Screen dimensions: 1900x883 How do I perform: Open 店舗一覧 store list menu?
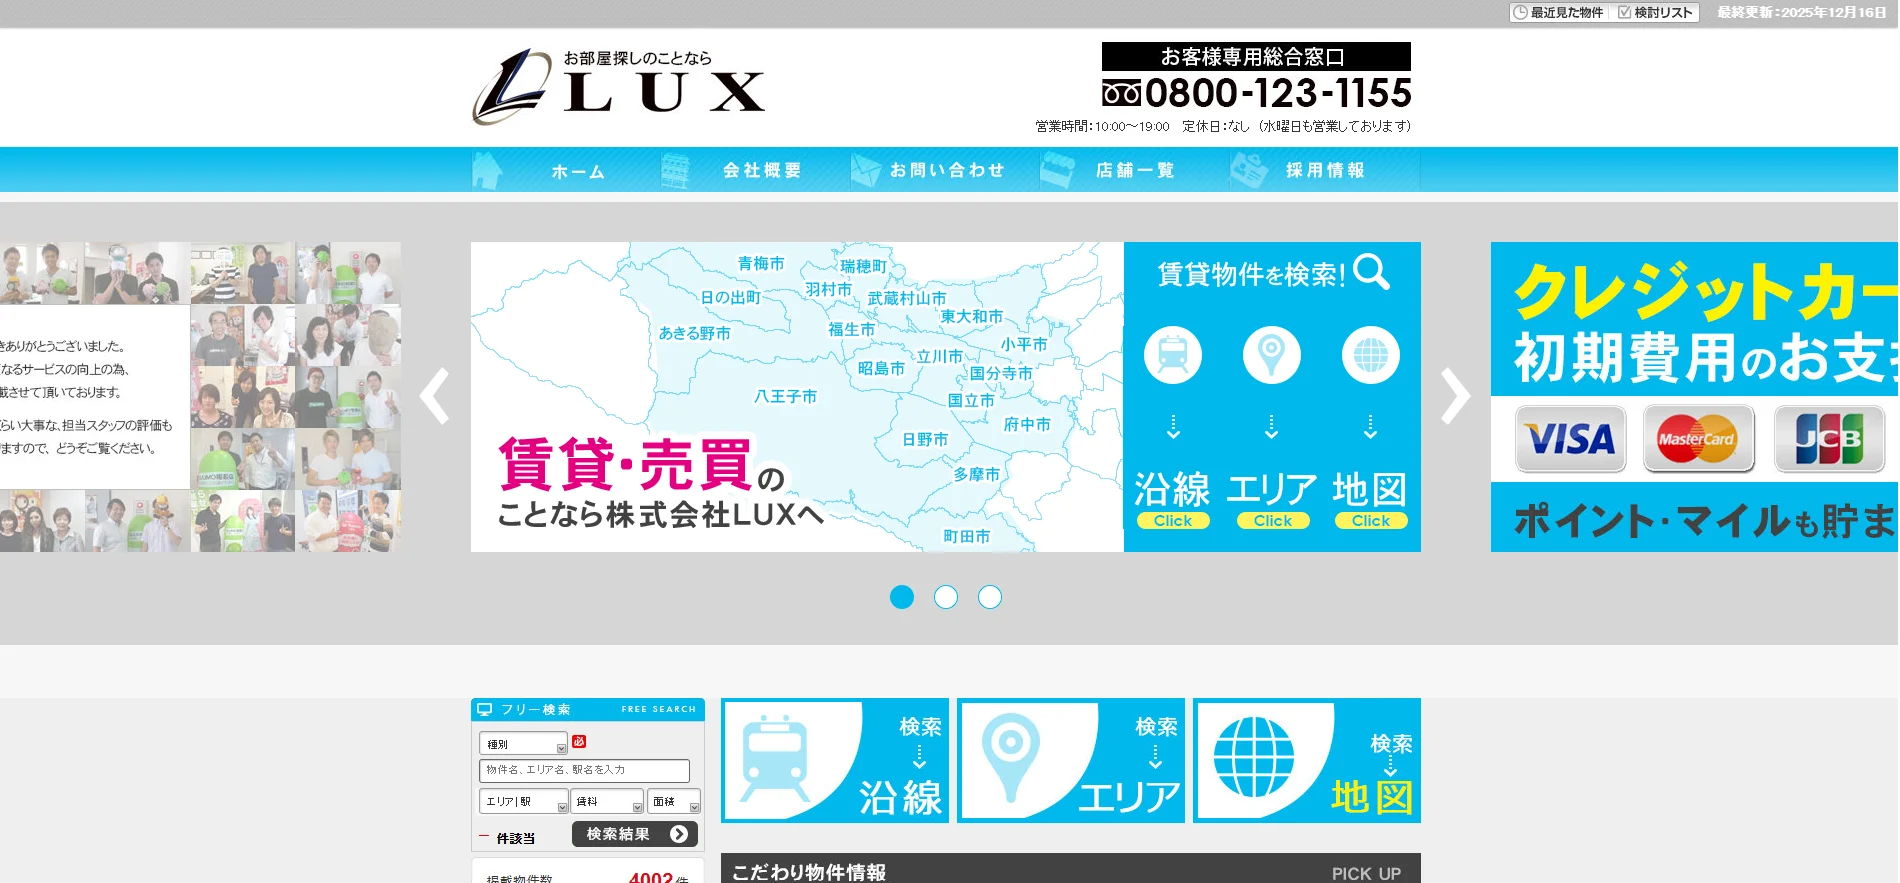tap(1135, 170)
